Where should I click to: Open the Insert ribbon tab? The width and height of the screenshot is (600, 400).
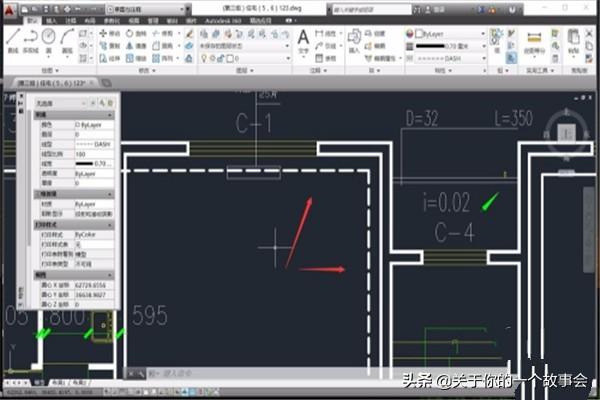click(x=51, y=21)
